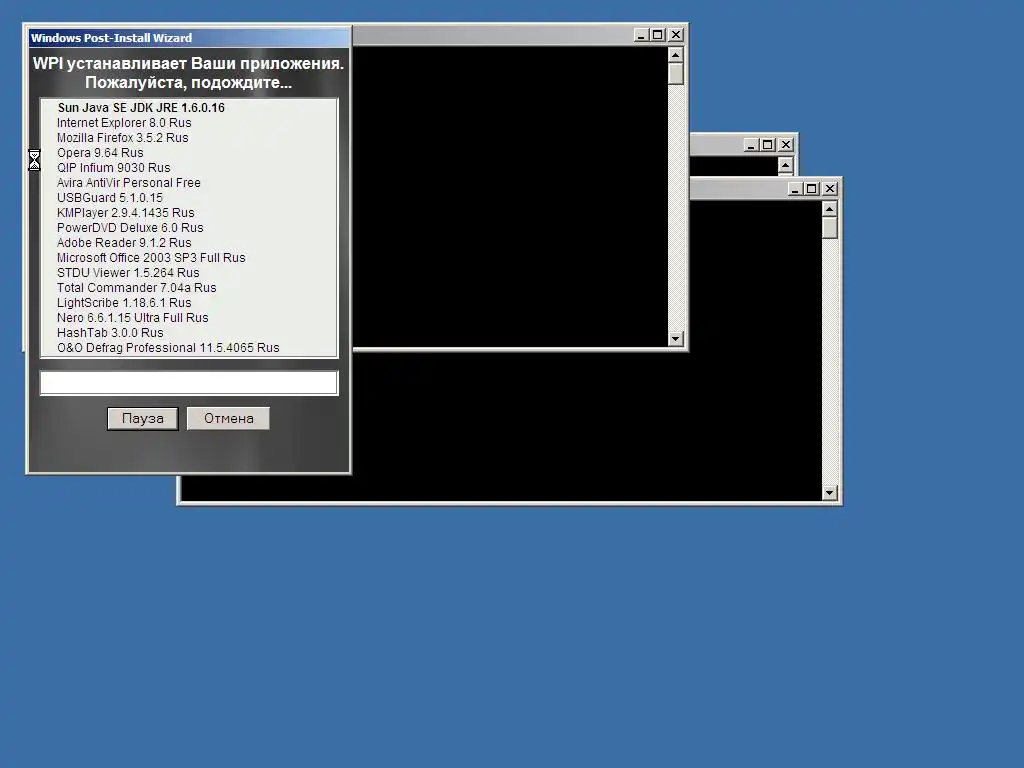Click the hourglass icon beside the list
Screen dimensions: 1024x768
(35, 160)
